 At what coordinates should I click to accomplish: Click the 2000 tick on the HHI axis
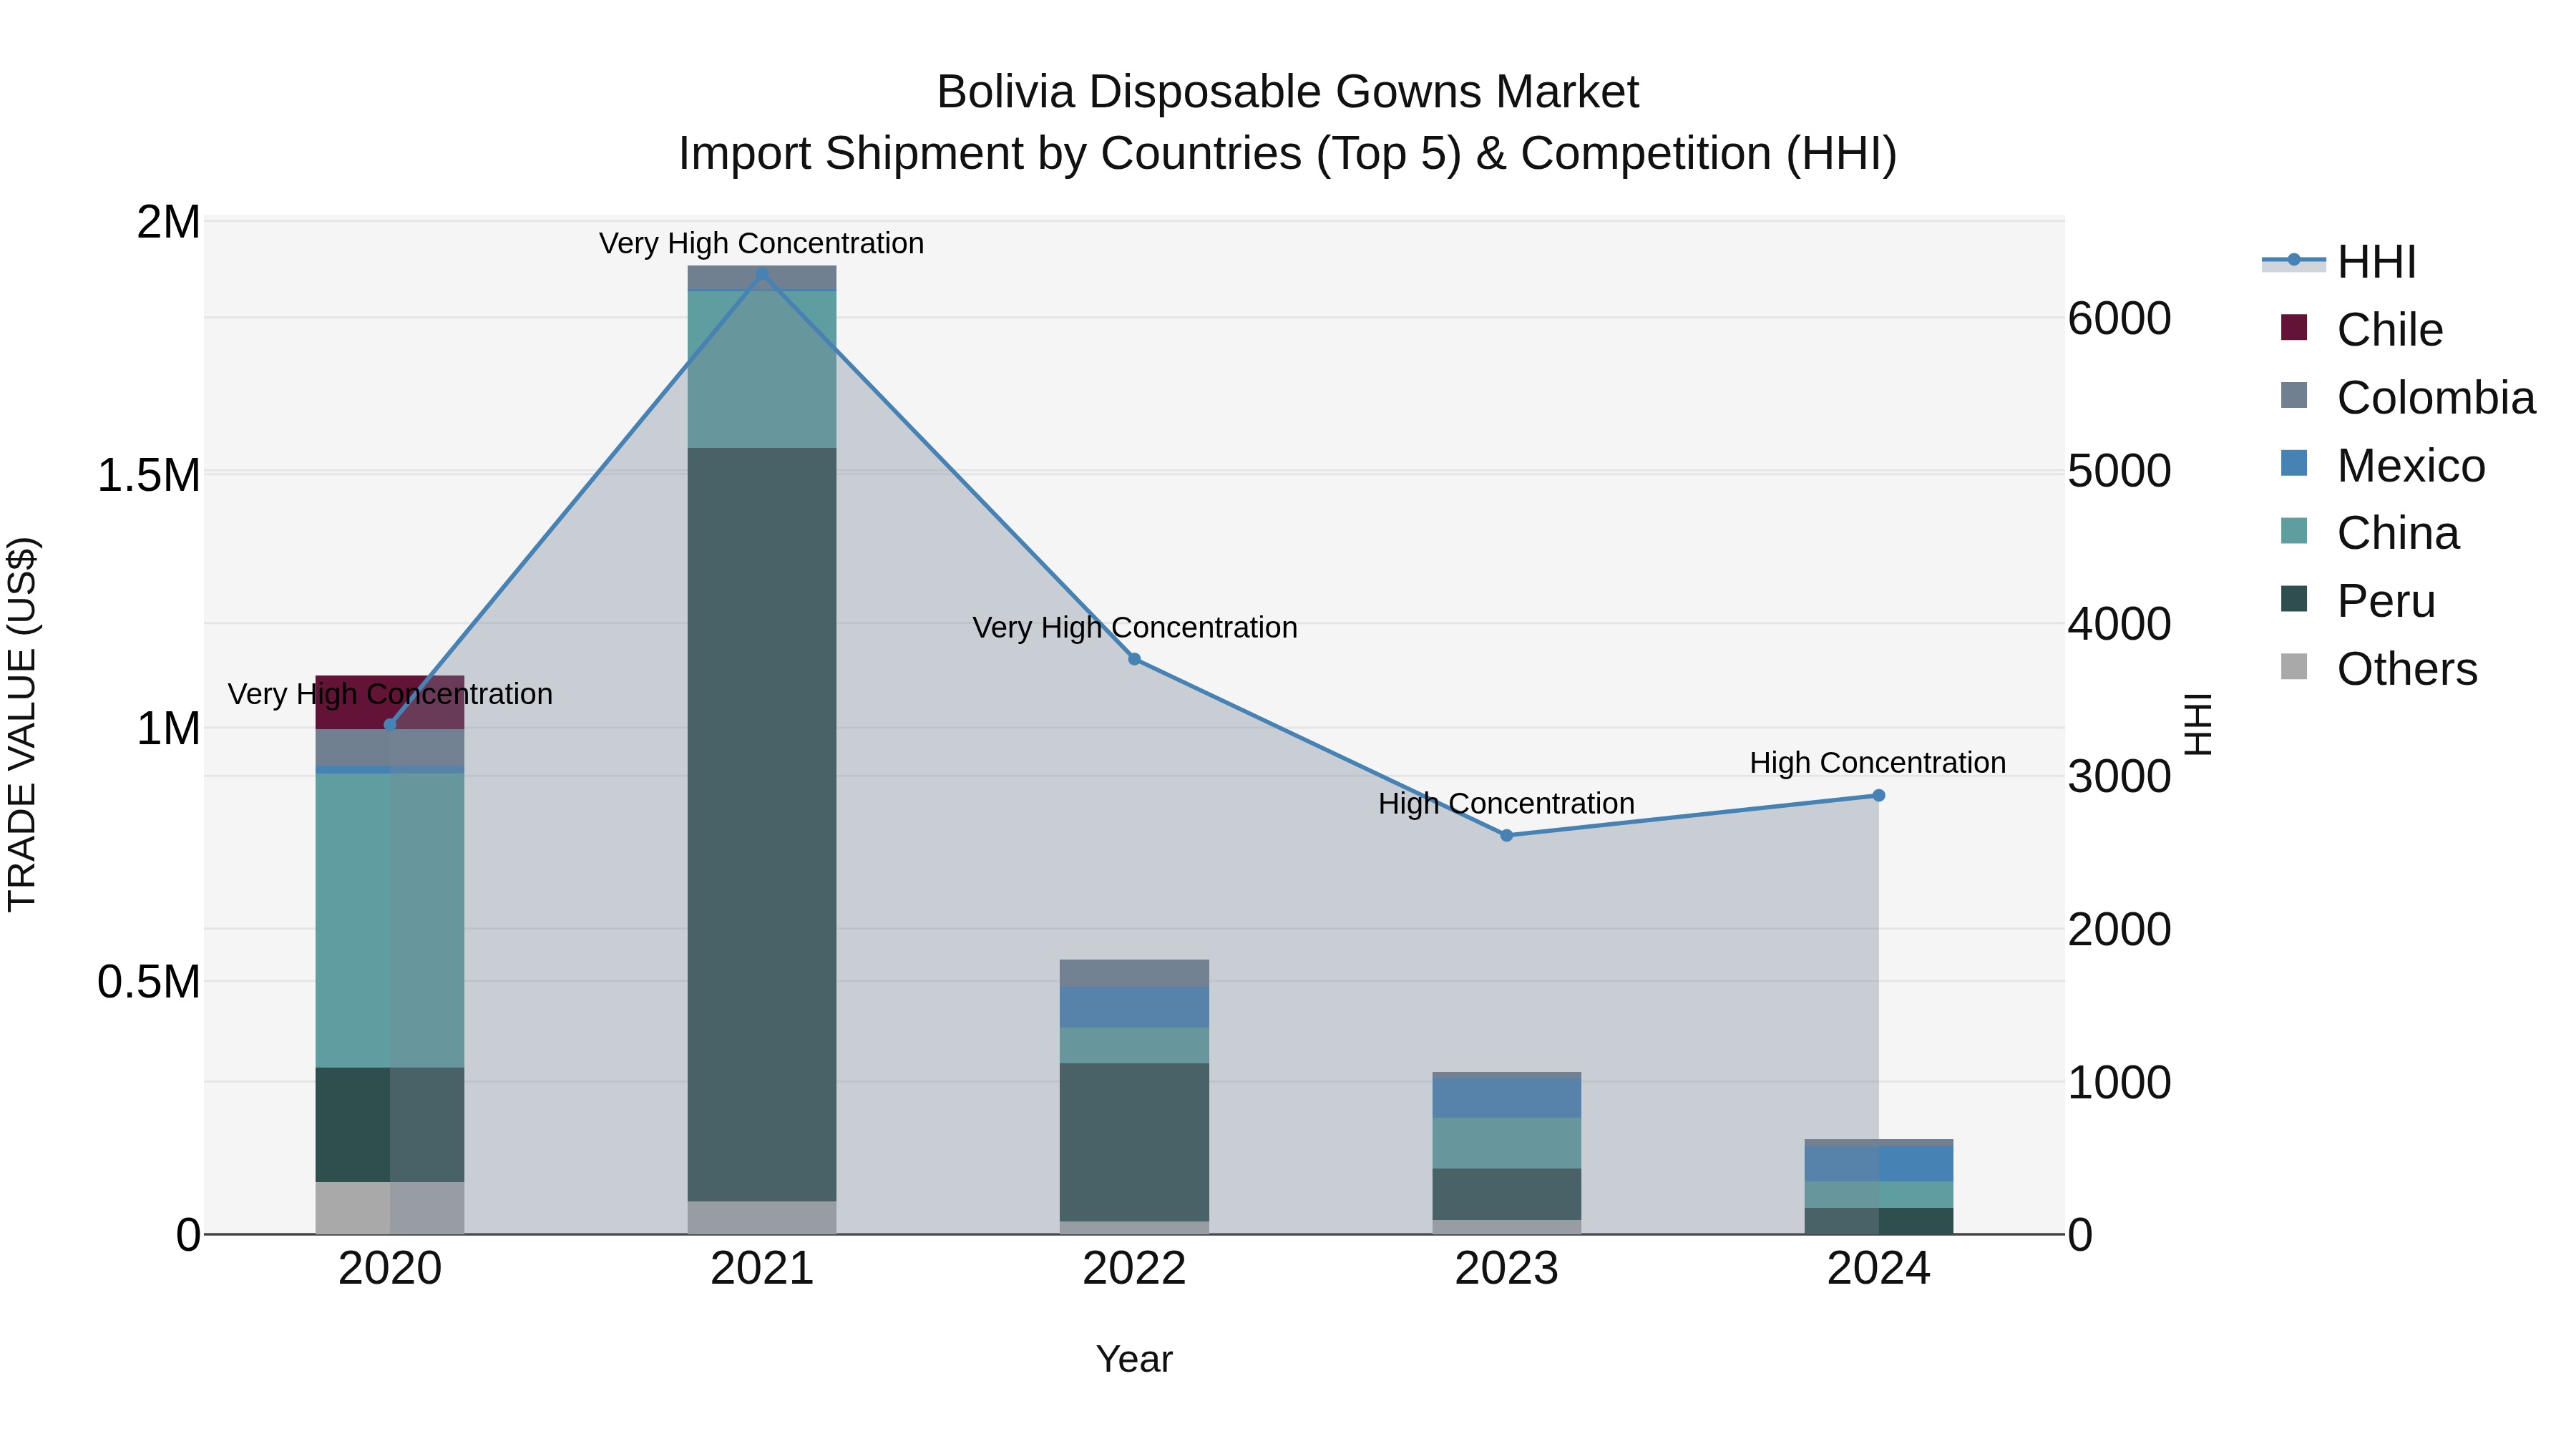pyautogui.click(x=2120, y=930)
